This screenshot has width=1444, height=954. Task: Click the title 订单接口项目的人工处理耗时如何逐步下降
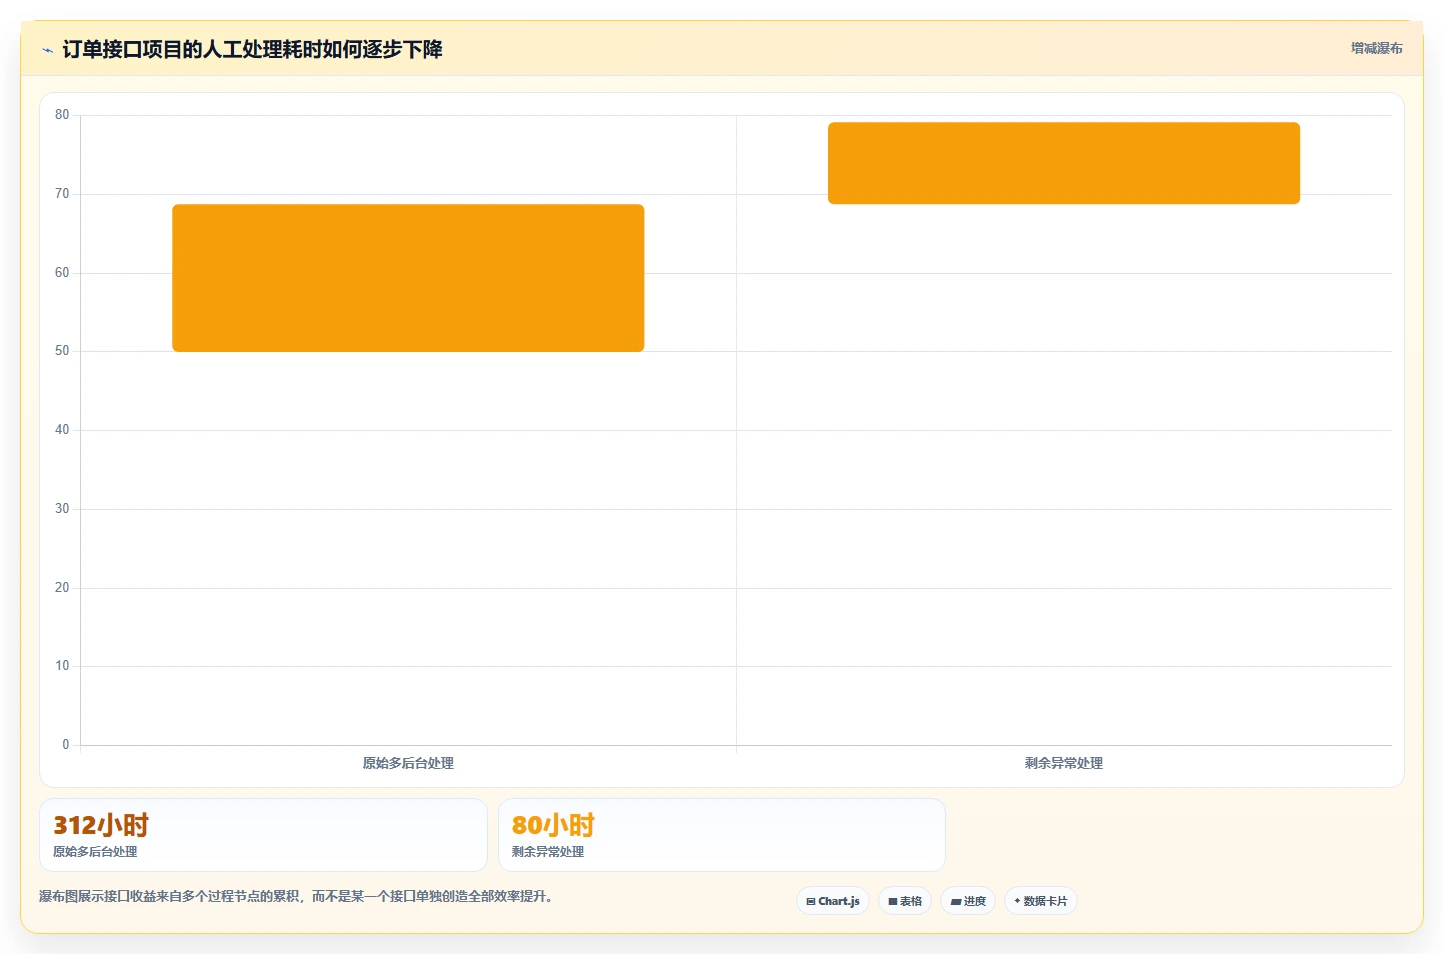[252, 50]
